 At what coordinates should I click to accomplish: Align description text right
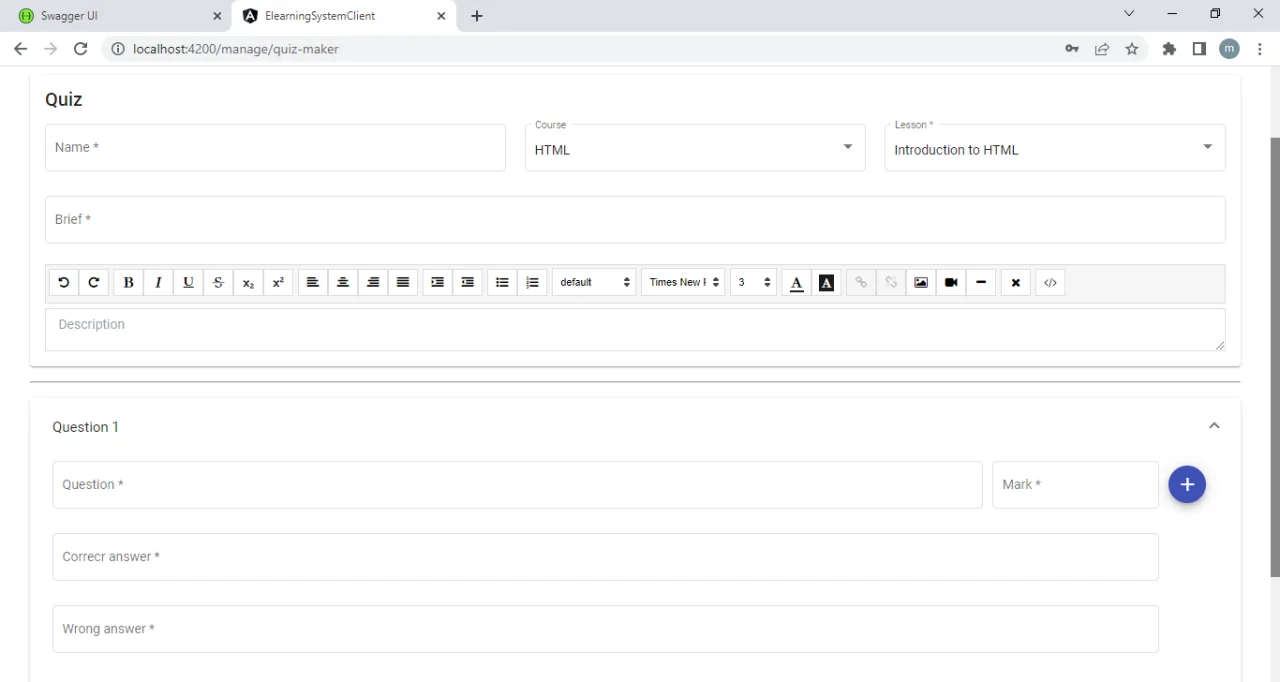point(373,283)
